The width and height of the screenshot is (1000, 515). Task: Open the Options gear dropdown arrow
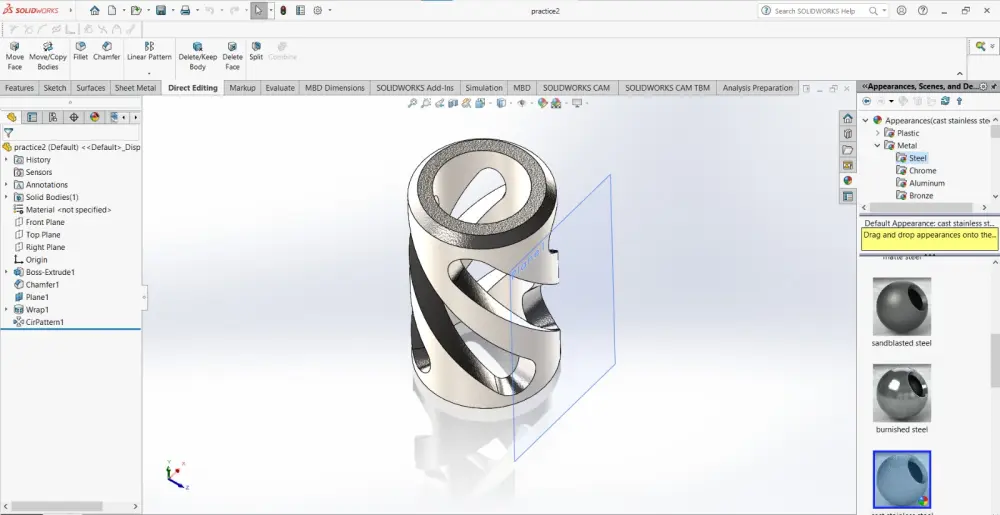pyautogui.click(x=330, y=10)
